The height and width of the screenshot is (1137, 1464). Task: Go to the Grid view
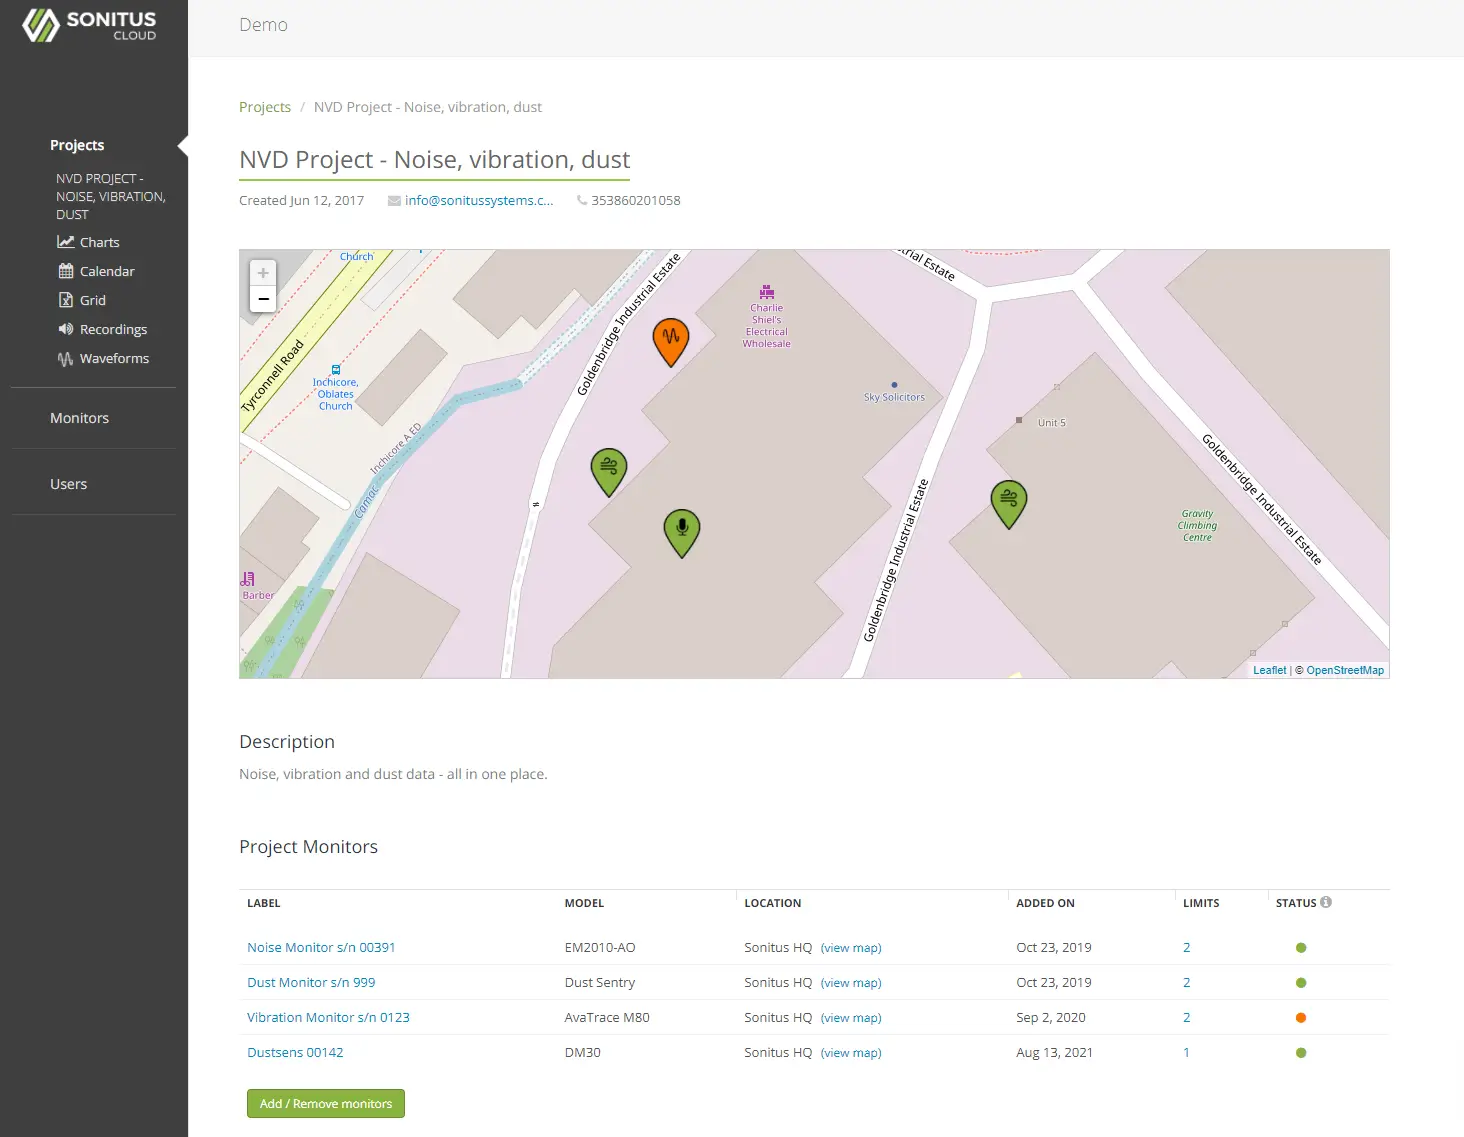pos(92,300)
